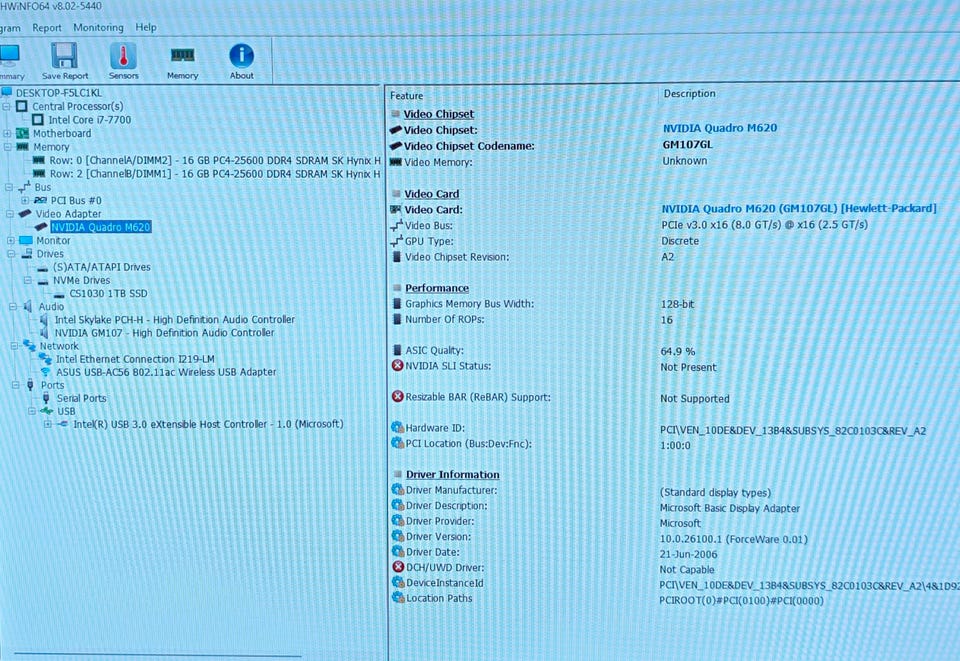
Task: Expand the Monitor tree node
Action: [10, 241]
